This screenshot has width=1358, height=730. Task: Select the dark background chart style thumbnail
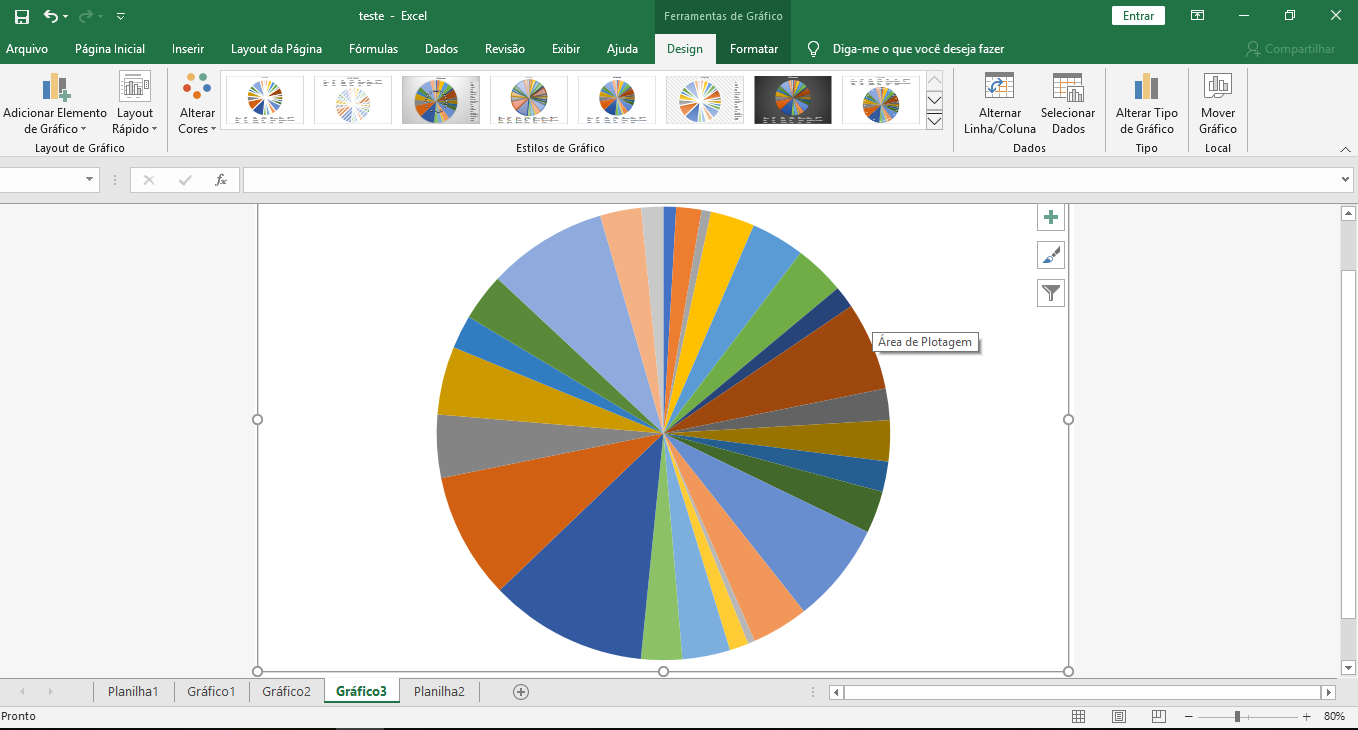(x=792, y=100)
